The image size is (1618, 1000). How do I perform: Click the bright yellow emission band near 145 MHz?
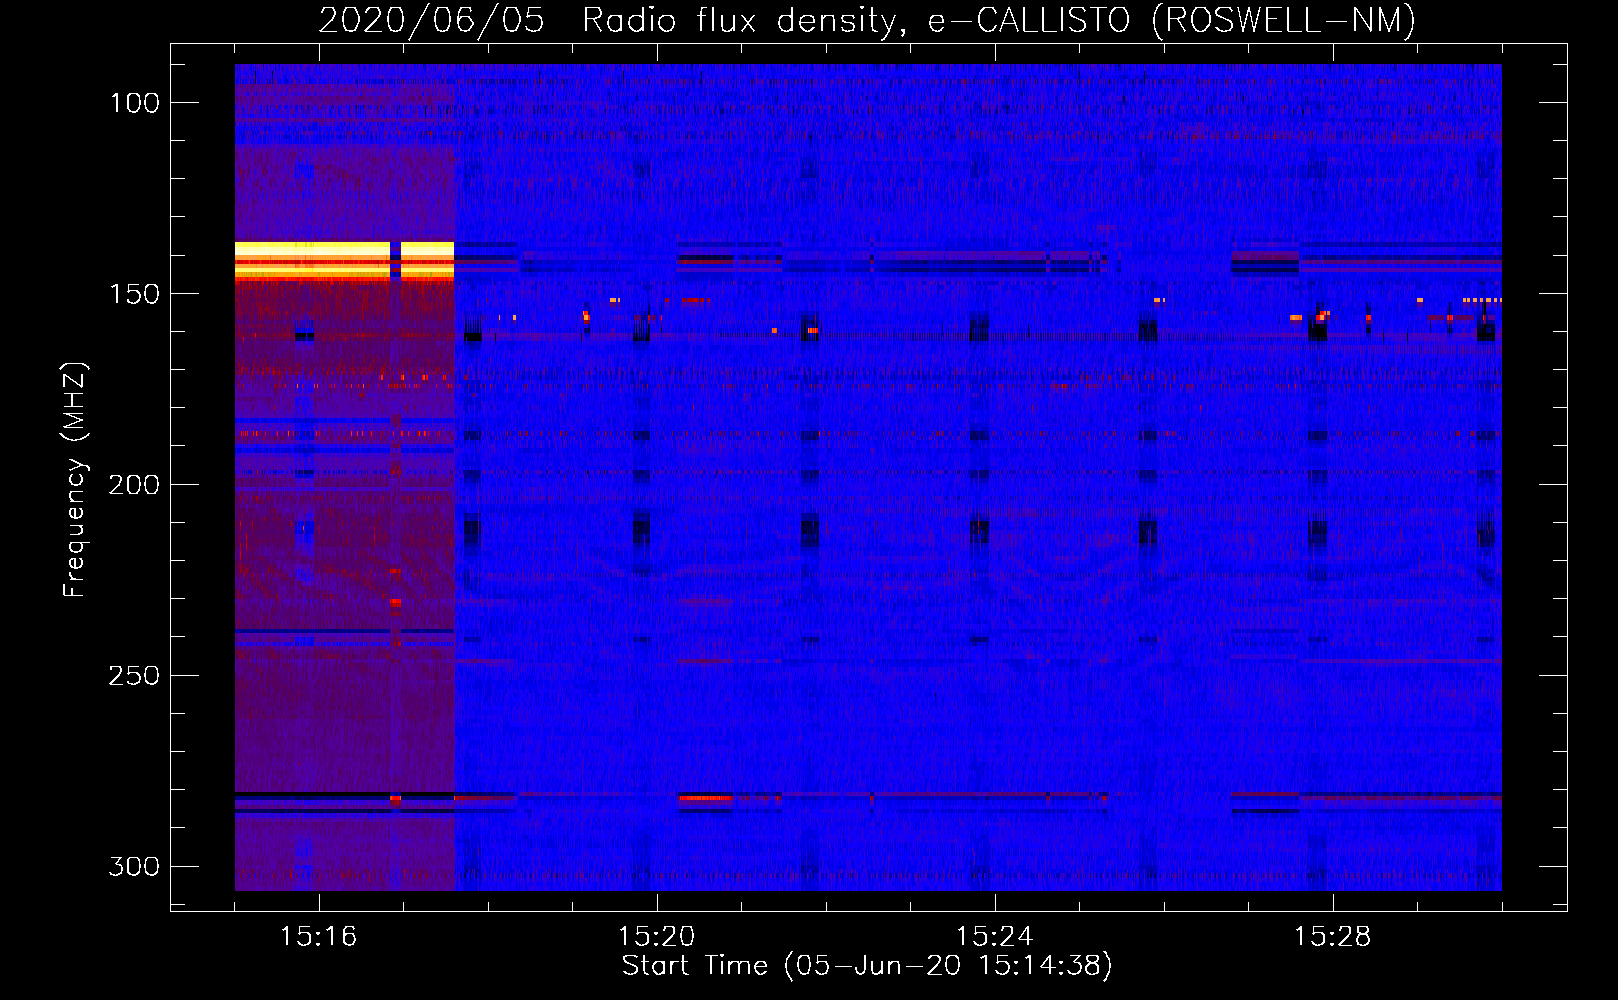(x=344, y=260)
